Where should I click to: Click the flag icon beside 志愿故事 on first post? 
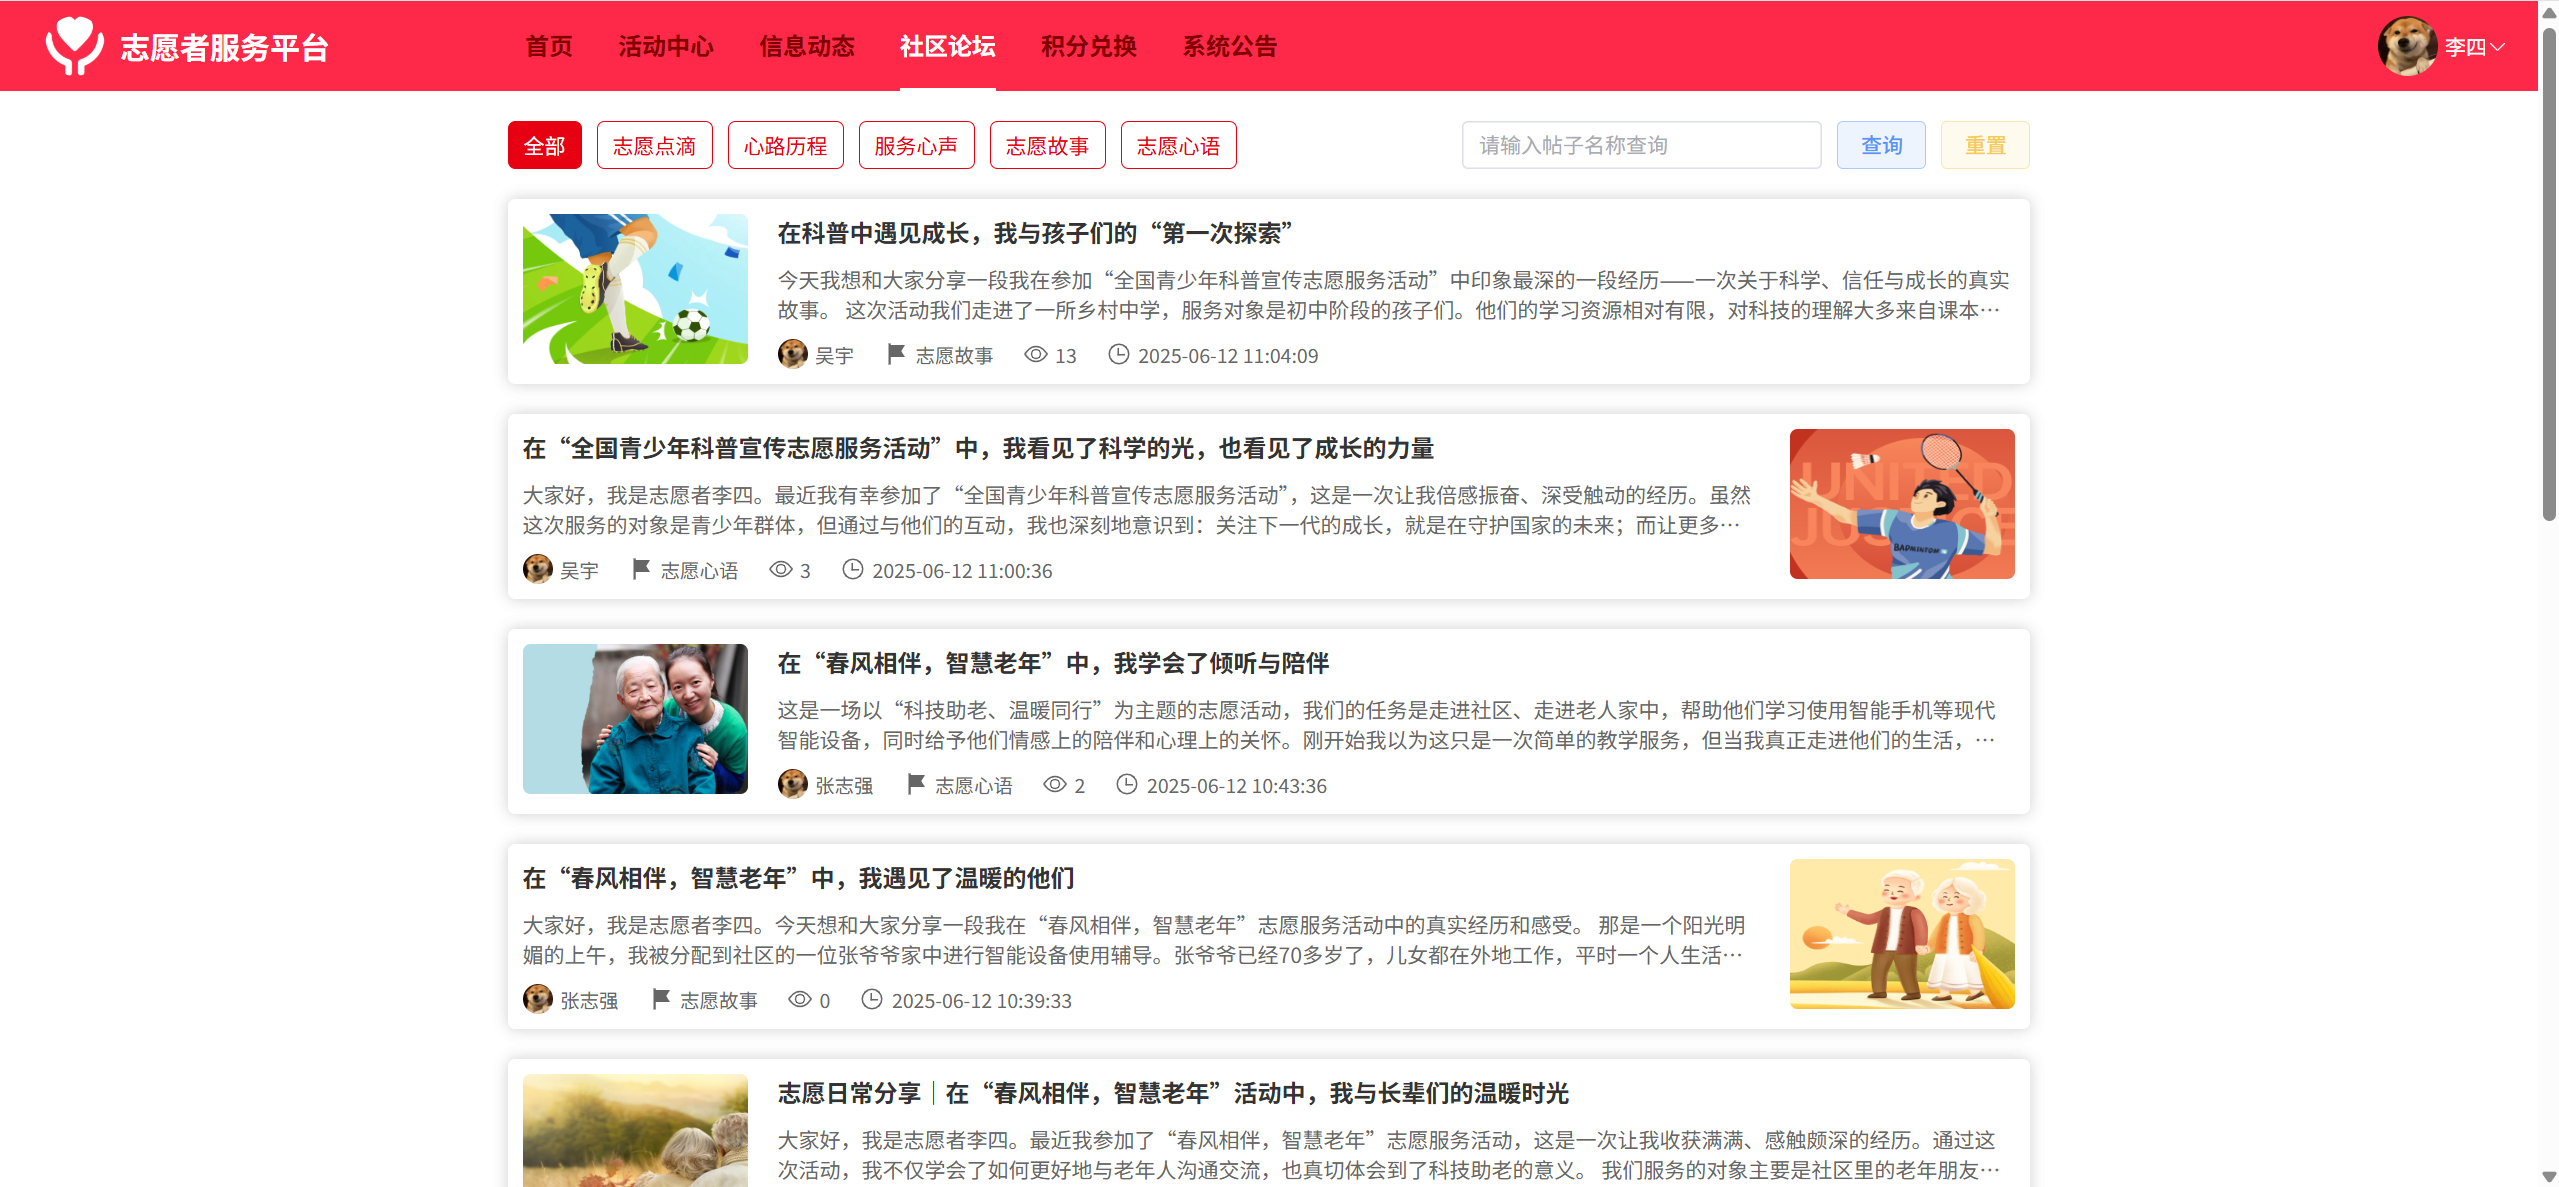click(x=896, y=355)
